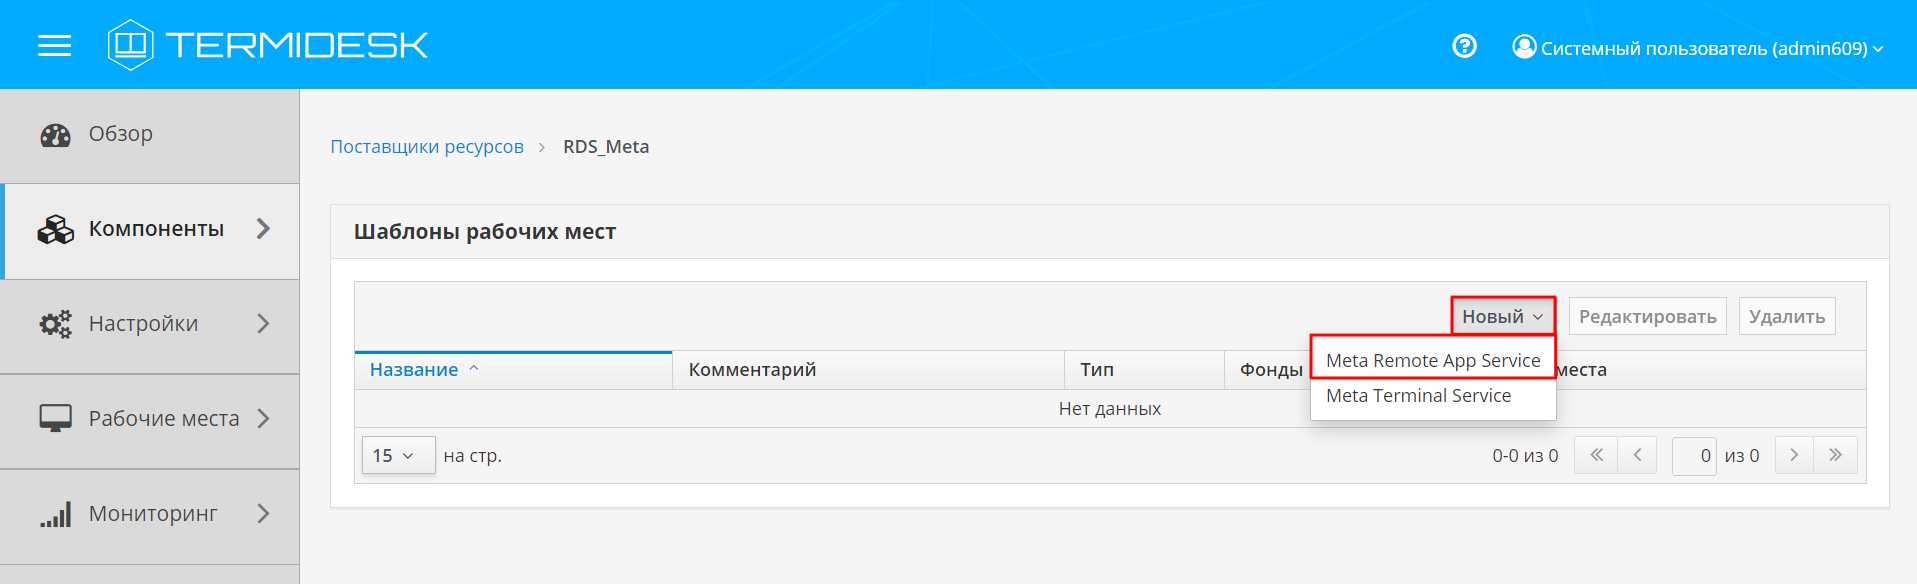Click the Termidesk logo

pyautogui.click(x=268, y=45)
